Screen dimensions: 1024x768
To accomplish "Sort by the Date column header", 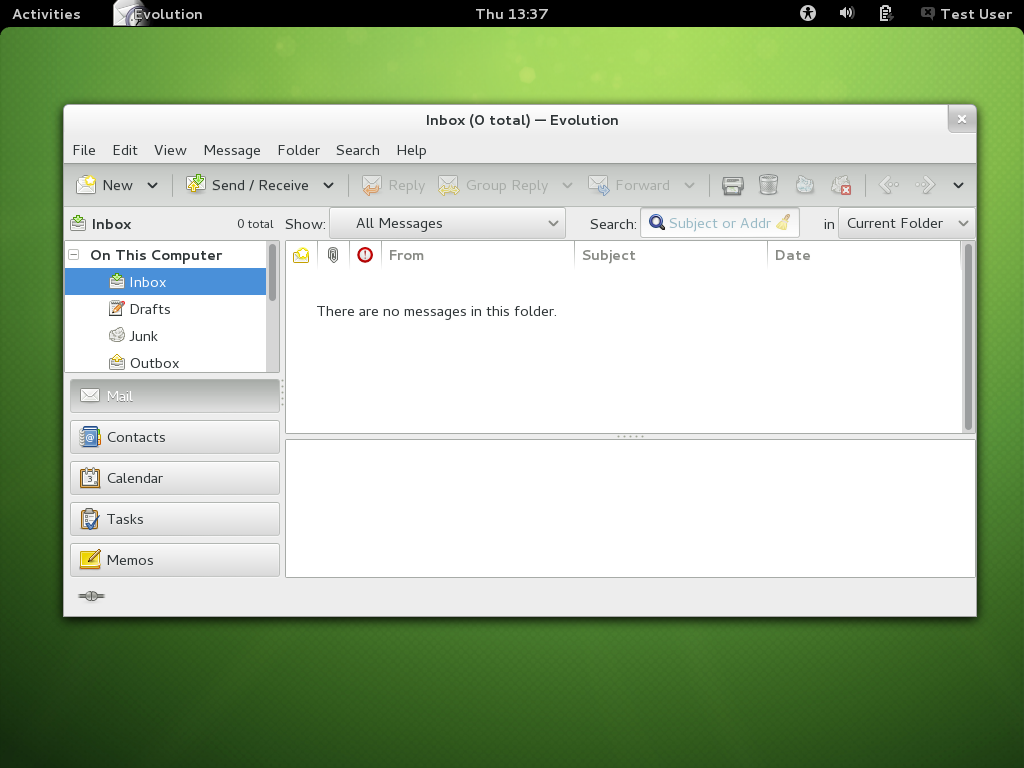I will pos(864,255).
